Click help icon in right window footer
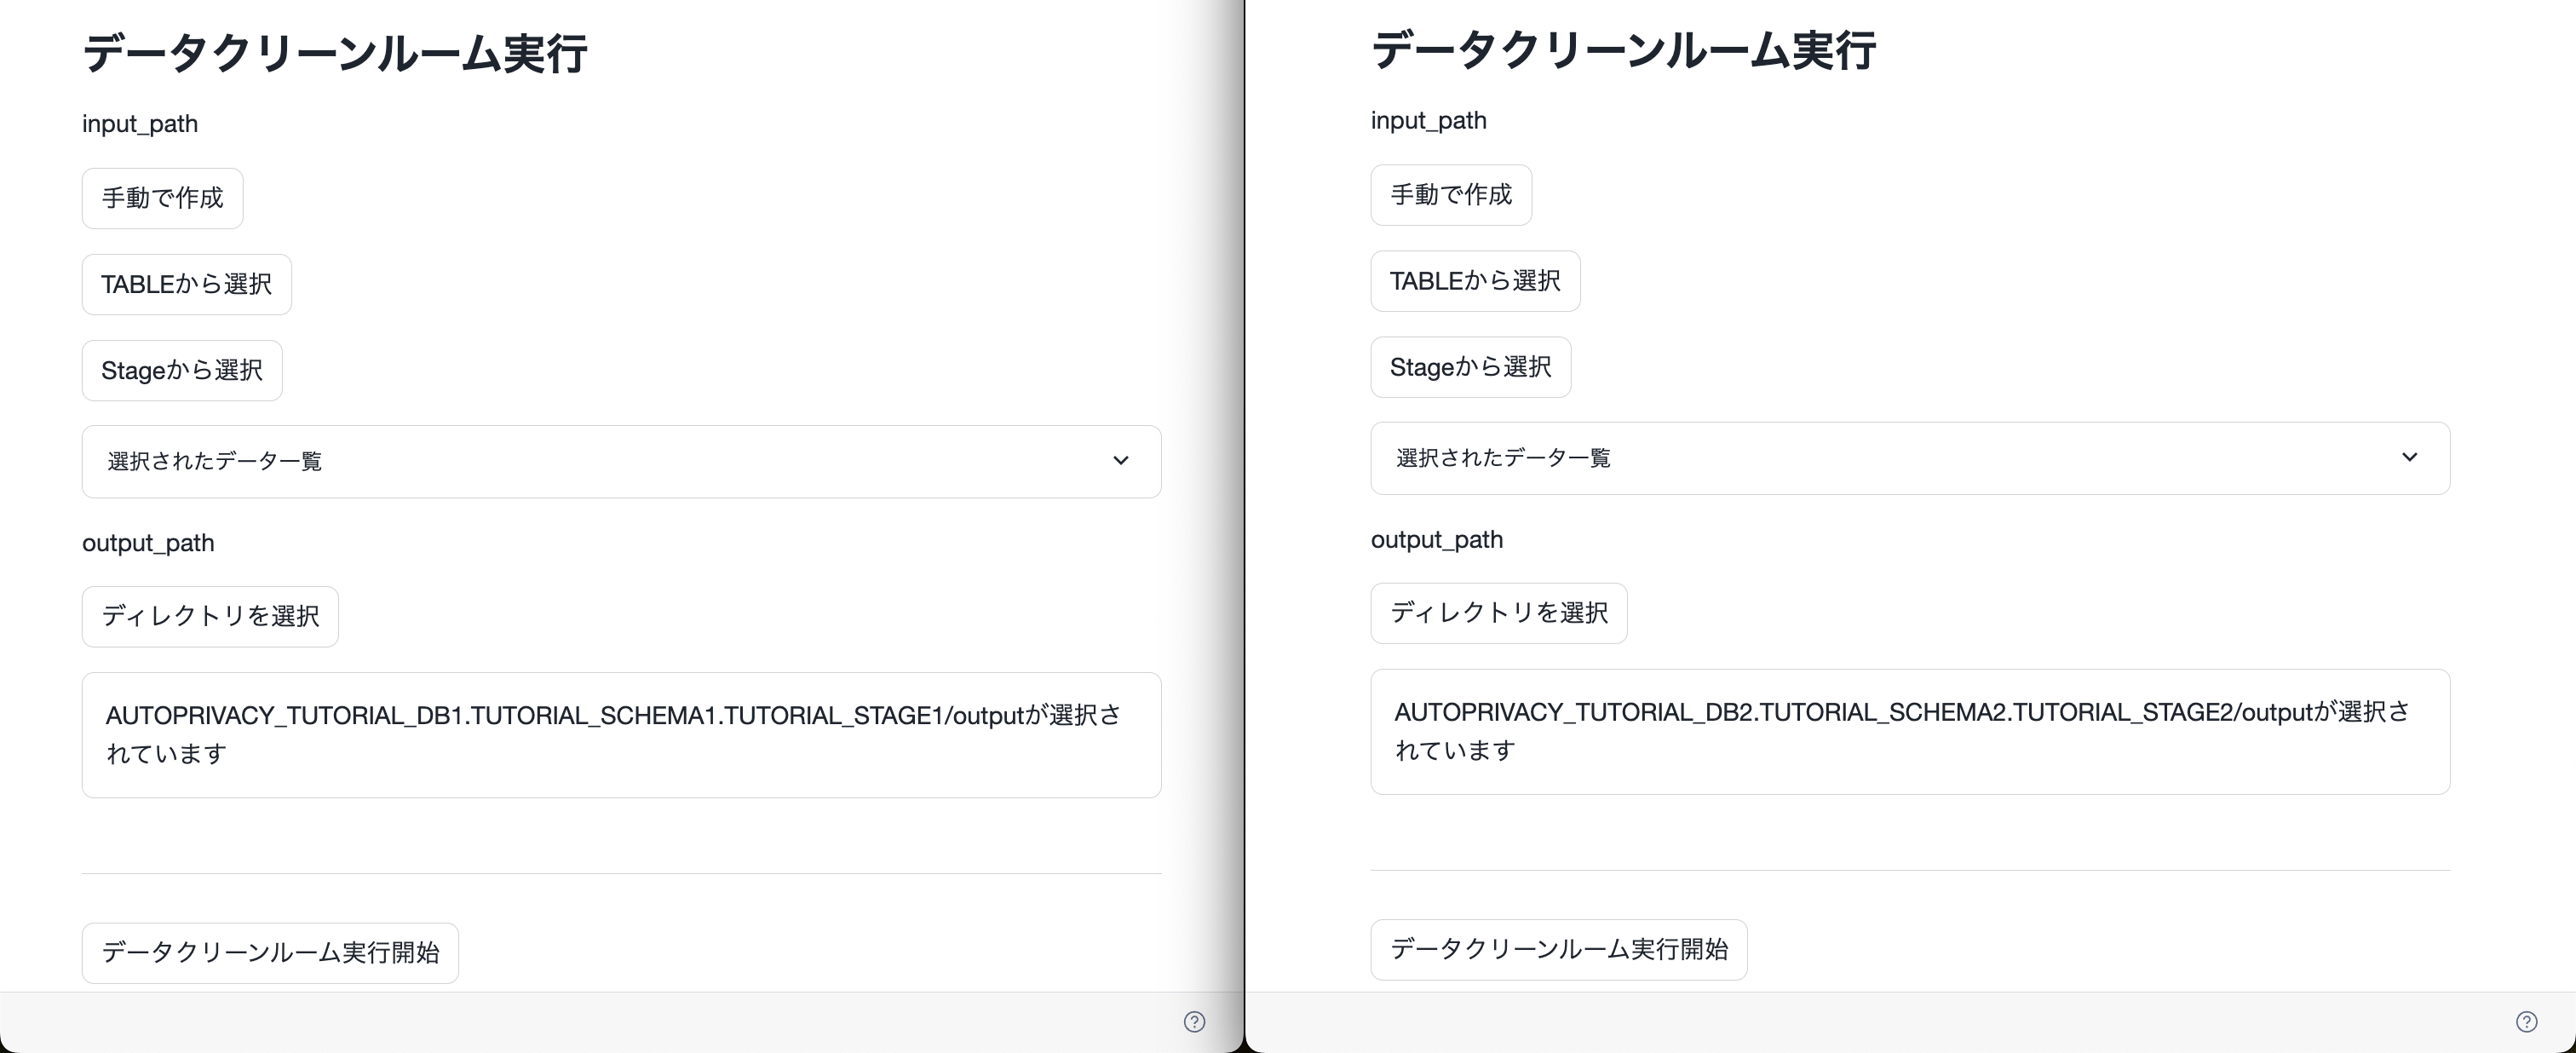The image size is (2576, 1053). point(2526,1021)
